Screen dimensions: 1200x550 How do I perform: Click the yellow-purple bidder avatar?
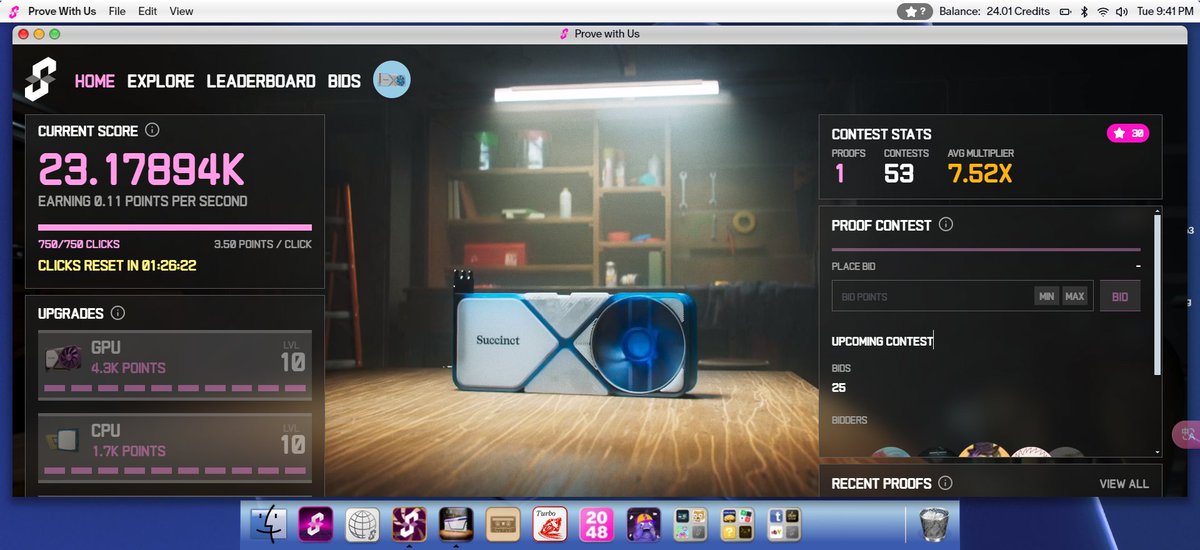(x=983, y=452)
